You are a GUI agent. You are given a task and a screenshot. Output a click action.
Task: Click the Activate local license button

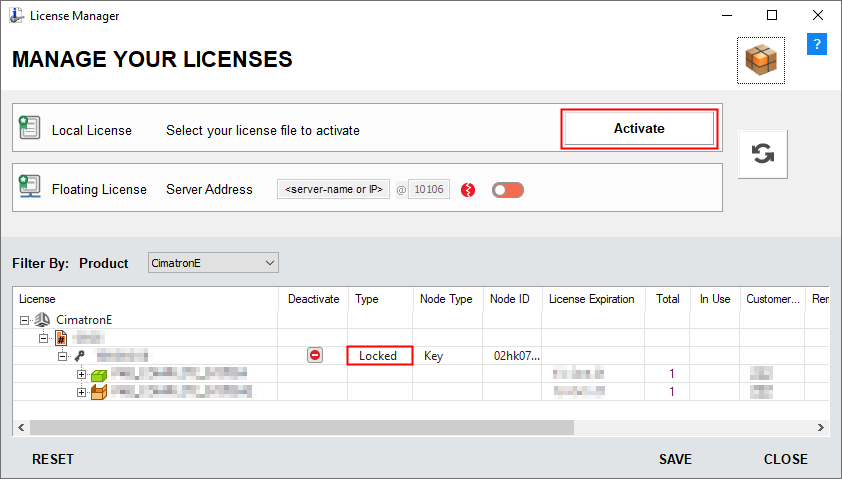[639, 129]
